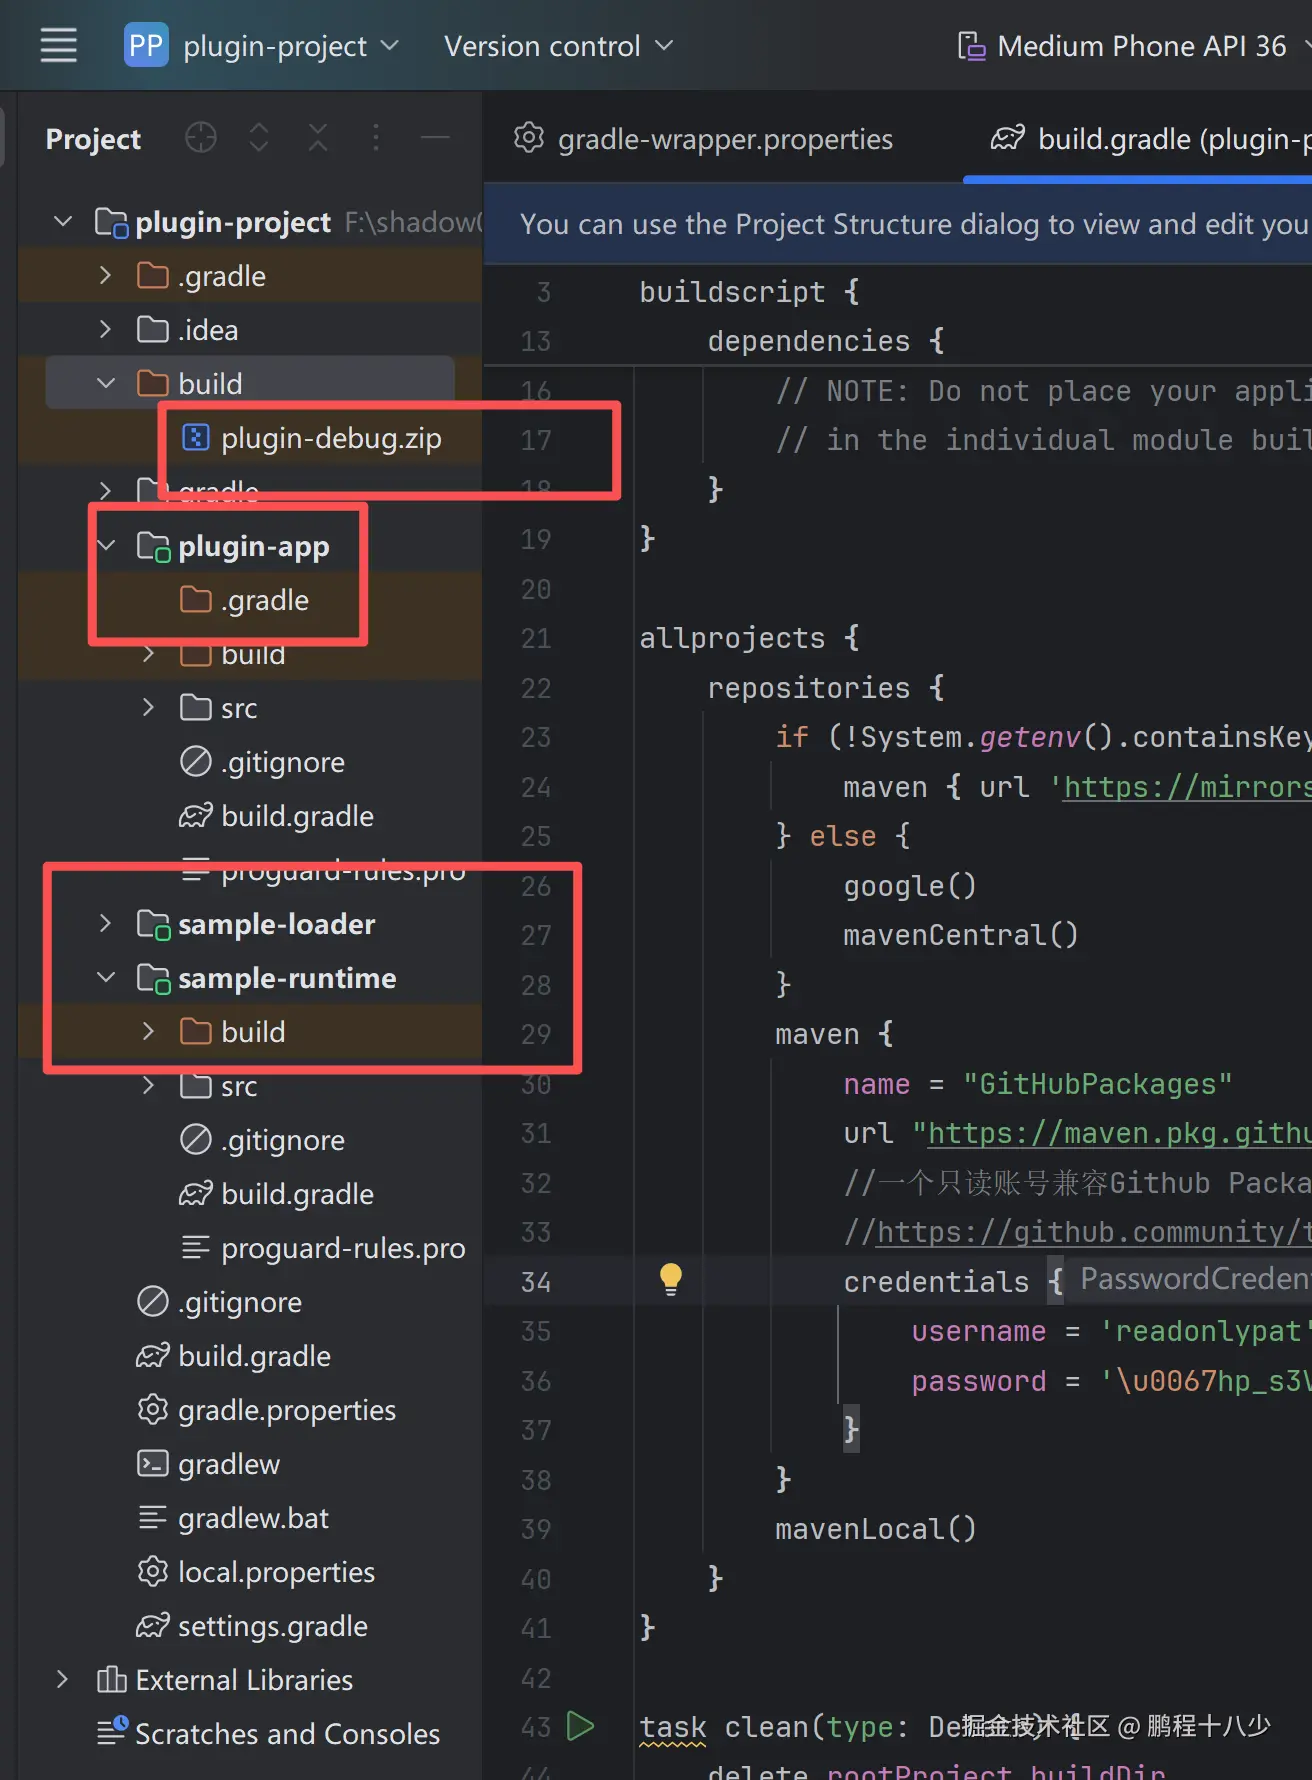Expand the .idea folder
The width and height of the screenshot is (1312, 1780).
pos(105,330)
